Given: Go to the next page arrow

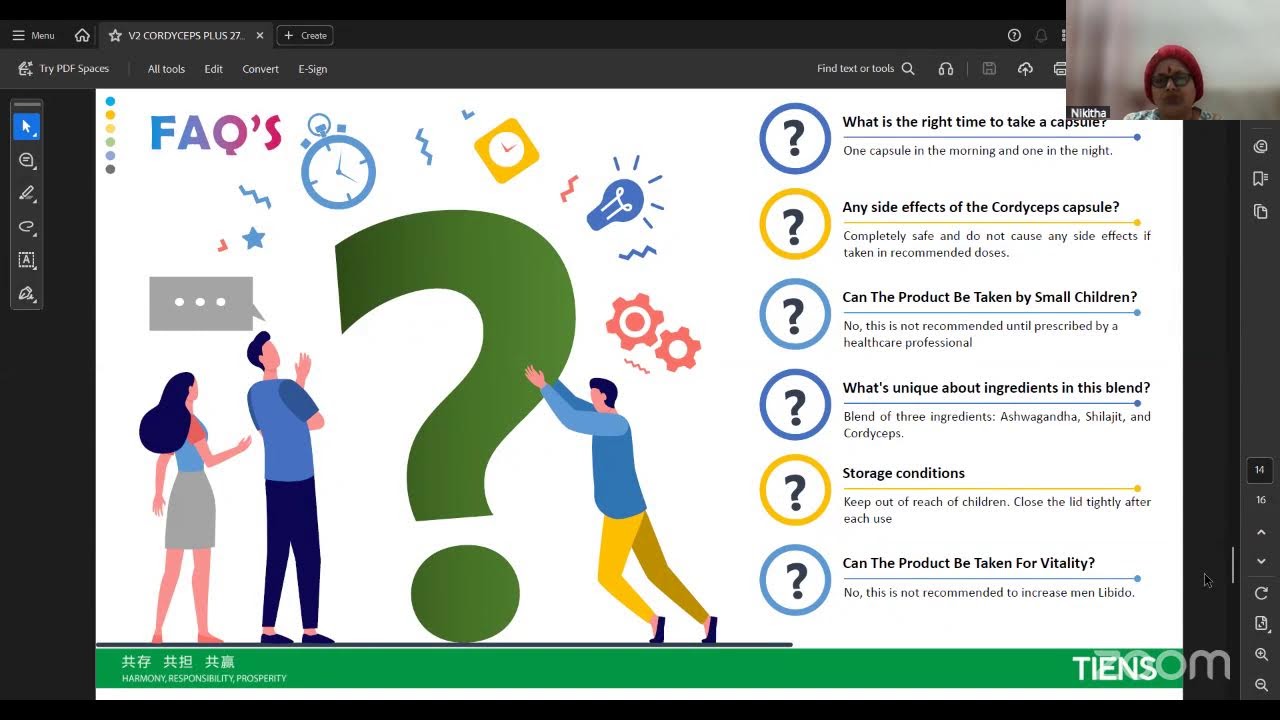Looking at the screenshot, I should tap(1261, 562).
